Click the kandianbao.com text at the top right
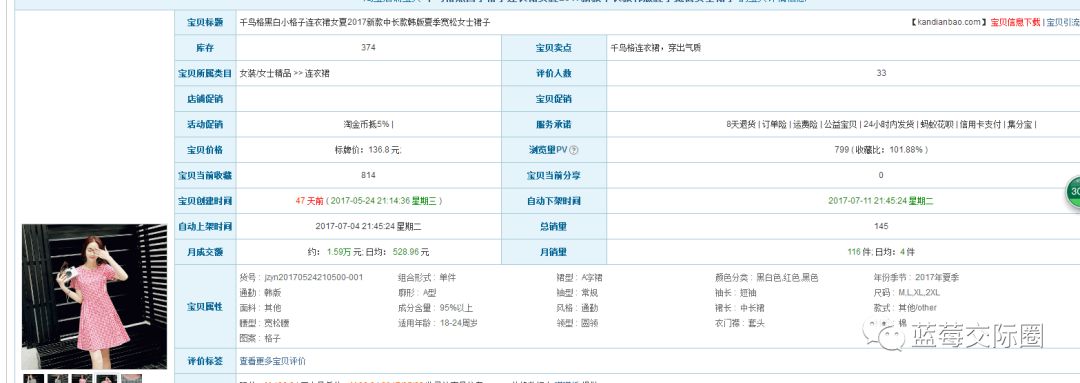Viewport: 1080px width, 383px height. [950, 23]
